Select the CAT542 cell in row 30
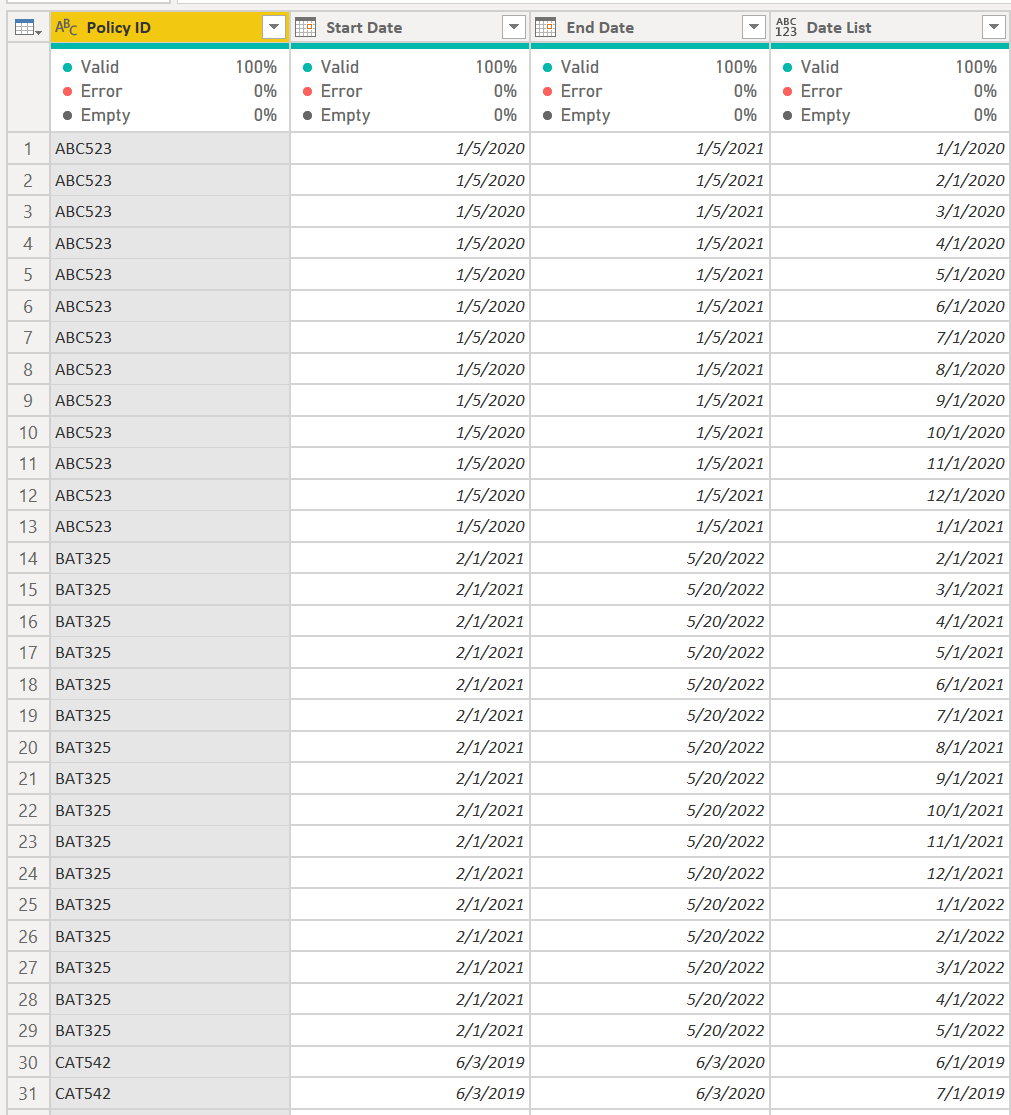This screenshot has height=1115, width=1011. (170, 1062)
